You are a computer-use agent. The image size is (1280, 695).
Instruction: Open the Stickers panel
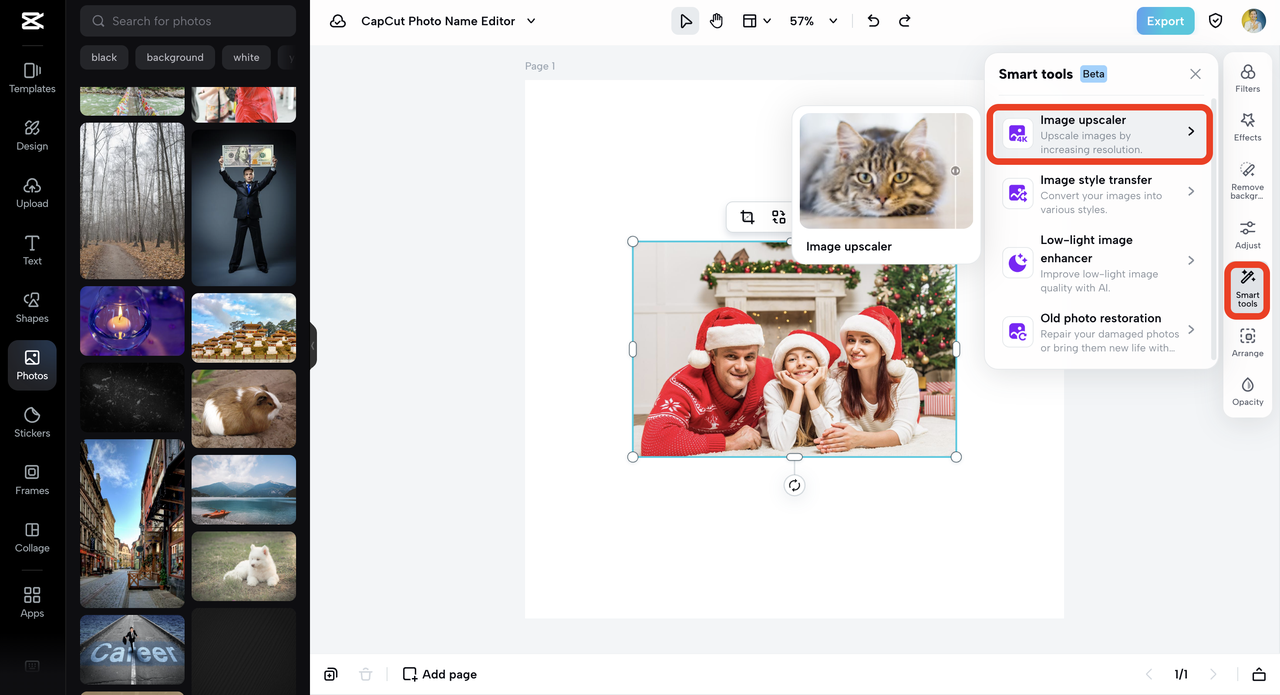(32, 422)
